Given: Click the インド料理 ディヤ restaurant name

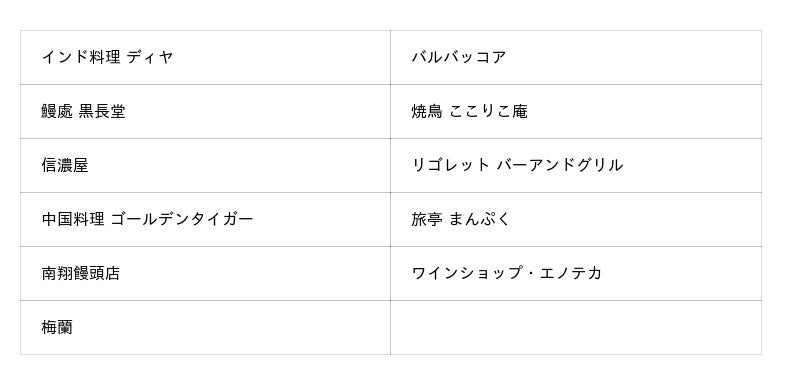Looking at the screenshot, I should [108, 57].
